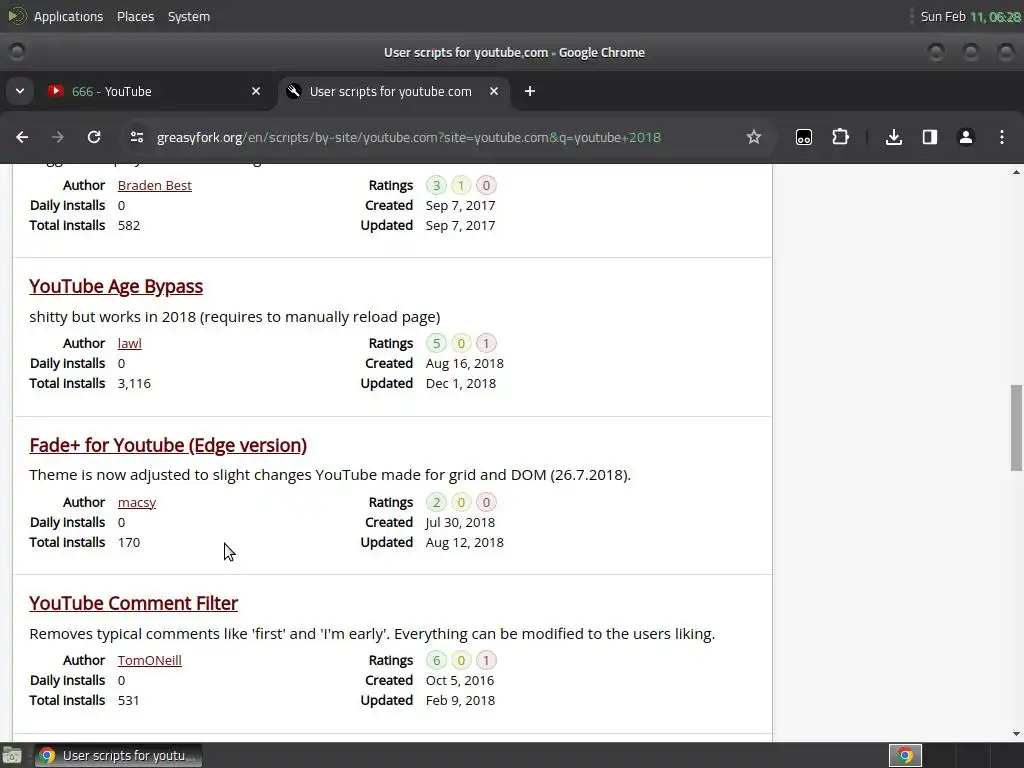Open Fade+ for Youtube (Edge version) script
This screenshot has height=768, width=1024.
coord(168,445)
